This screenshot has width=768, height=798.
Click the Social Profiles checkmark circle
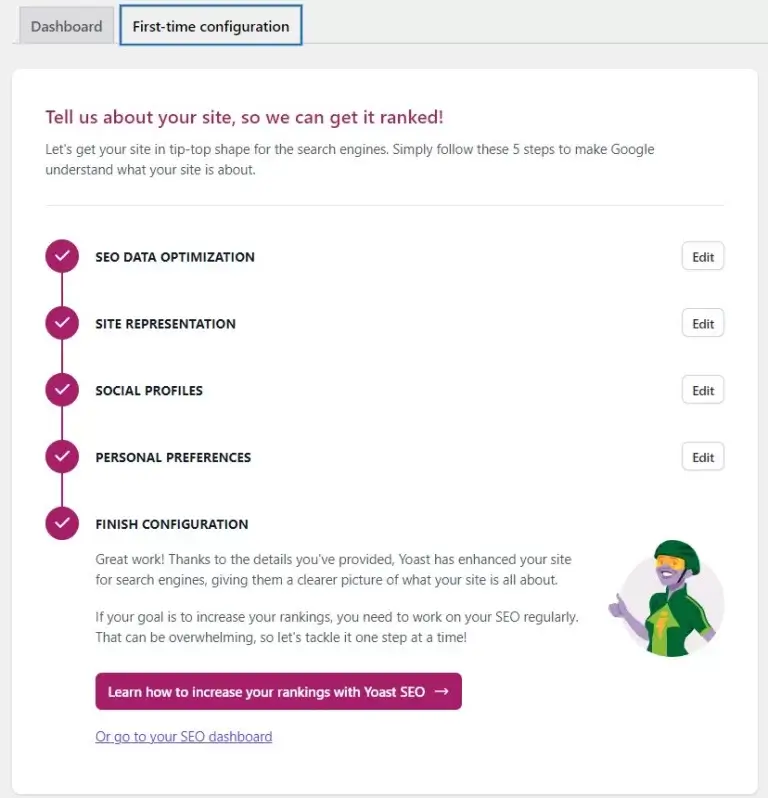click(x=62, y=390)
